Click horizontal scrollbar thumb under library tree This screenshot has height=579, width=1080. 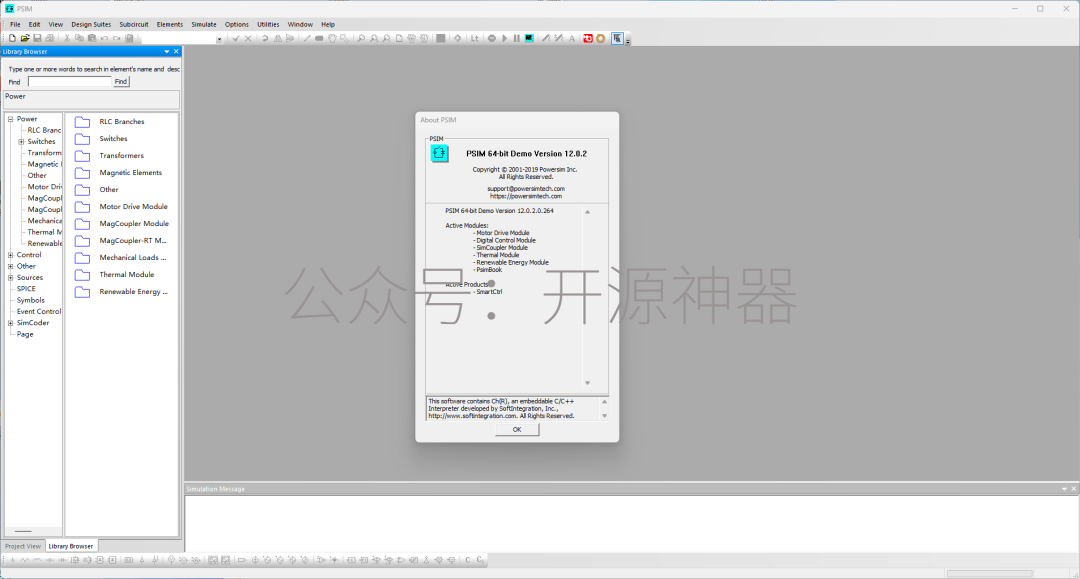[23, 531]
